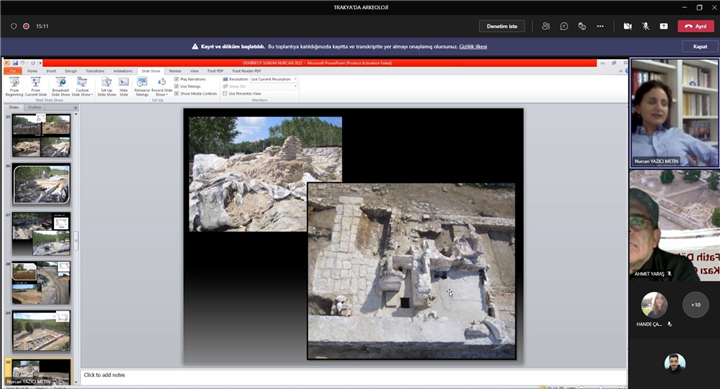The width and height of the screenshot is (720, 389).
Task: Switch to the Outline pane tab
Action: point(34,107)
